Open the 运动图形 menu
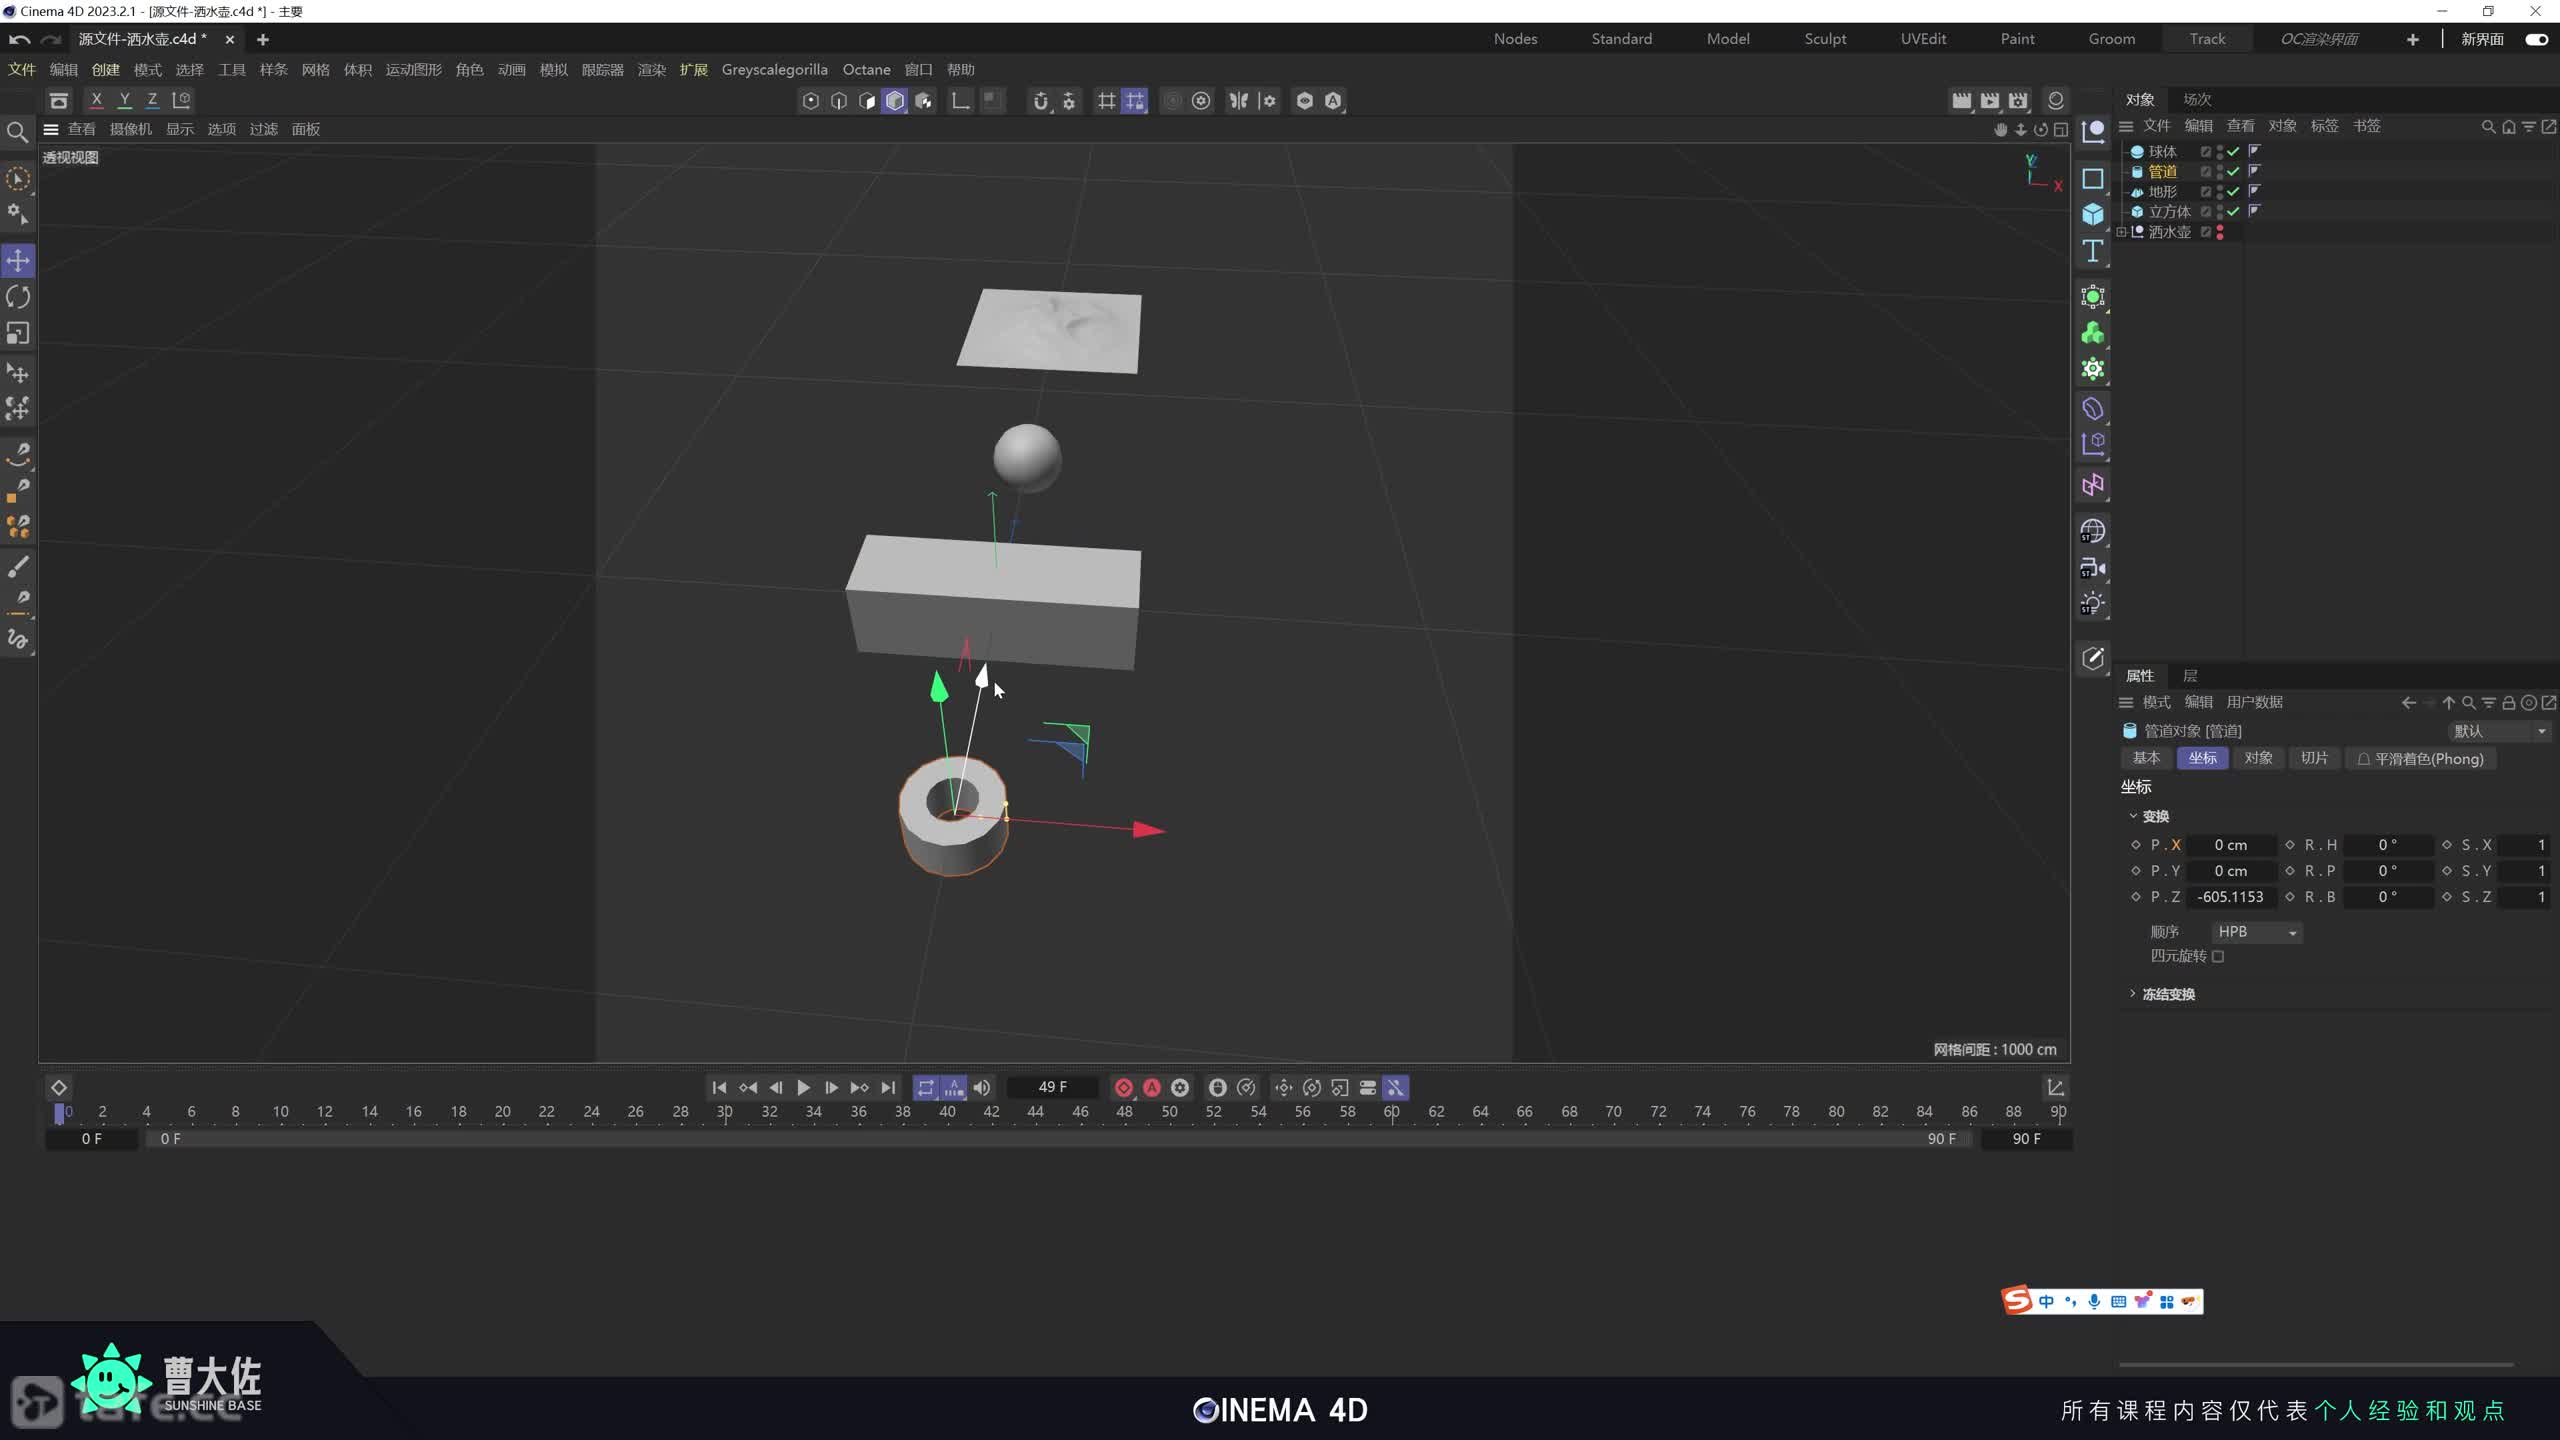This screenshot has width=2560, height=1440. [x=413, y=69]
